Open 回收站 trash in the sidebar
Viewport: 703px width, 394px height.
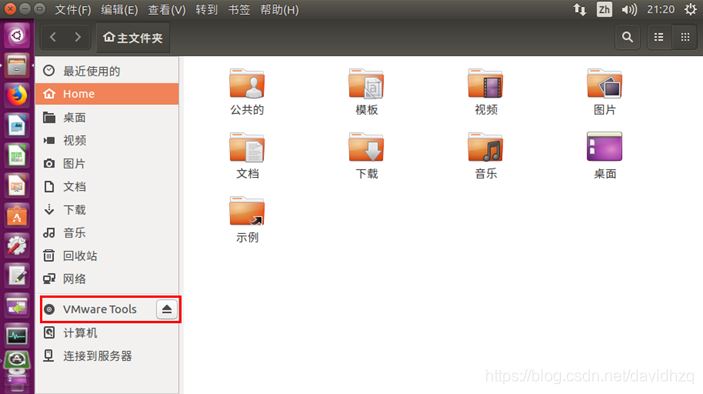pos(107,256)
